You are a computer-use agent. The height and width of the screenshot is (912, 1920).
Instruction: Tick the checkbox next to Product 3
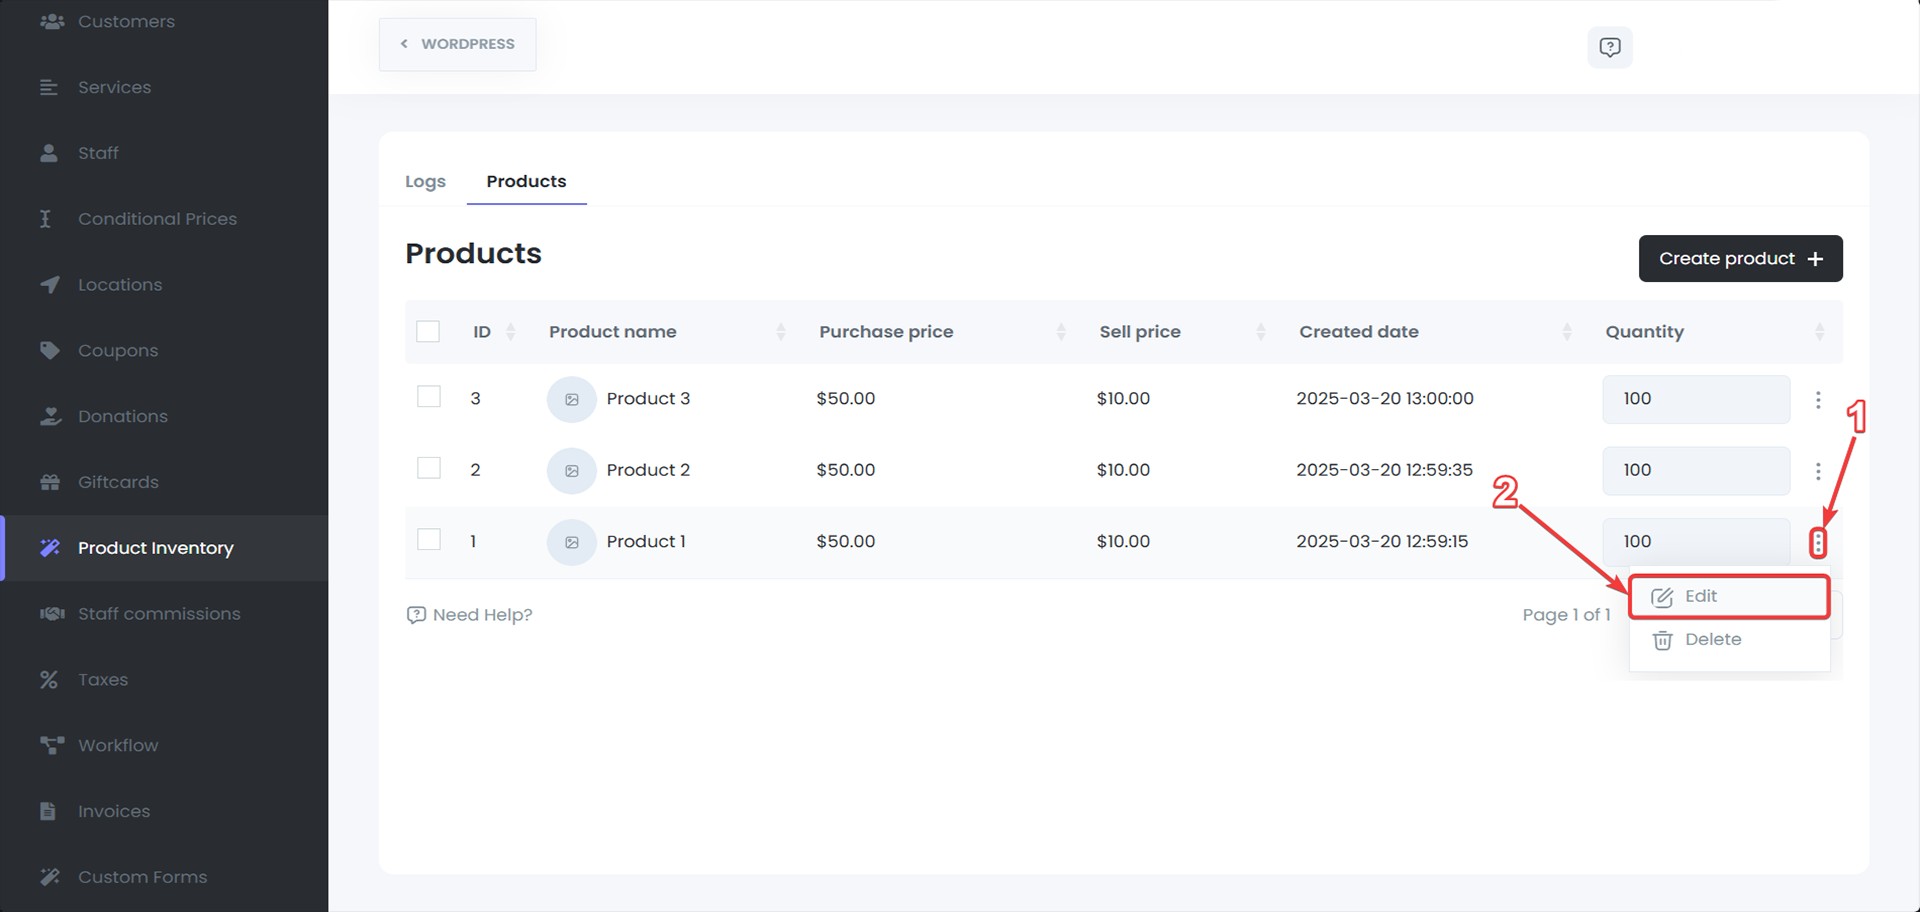tap(428, 396)
